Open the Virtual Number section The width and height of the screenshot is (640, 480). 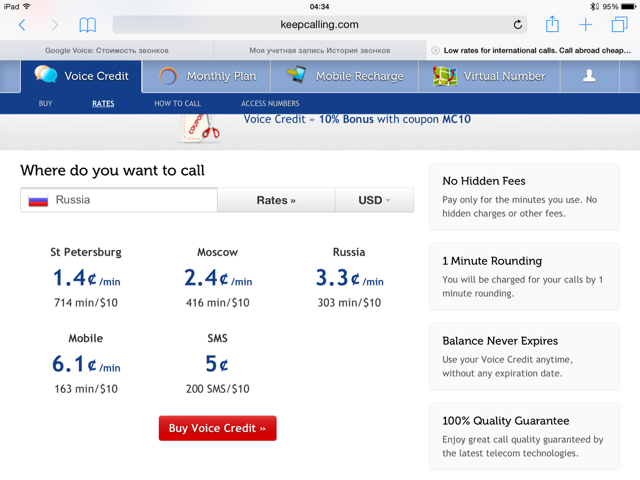click(x=489, y=76)
